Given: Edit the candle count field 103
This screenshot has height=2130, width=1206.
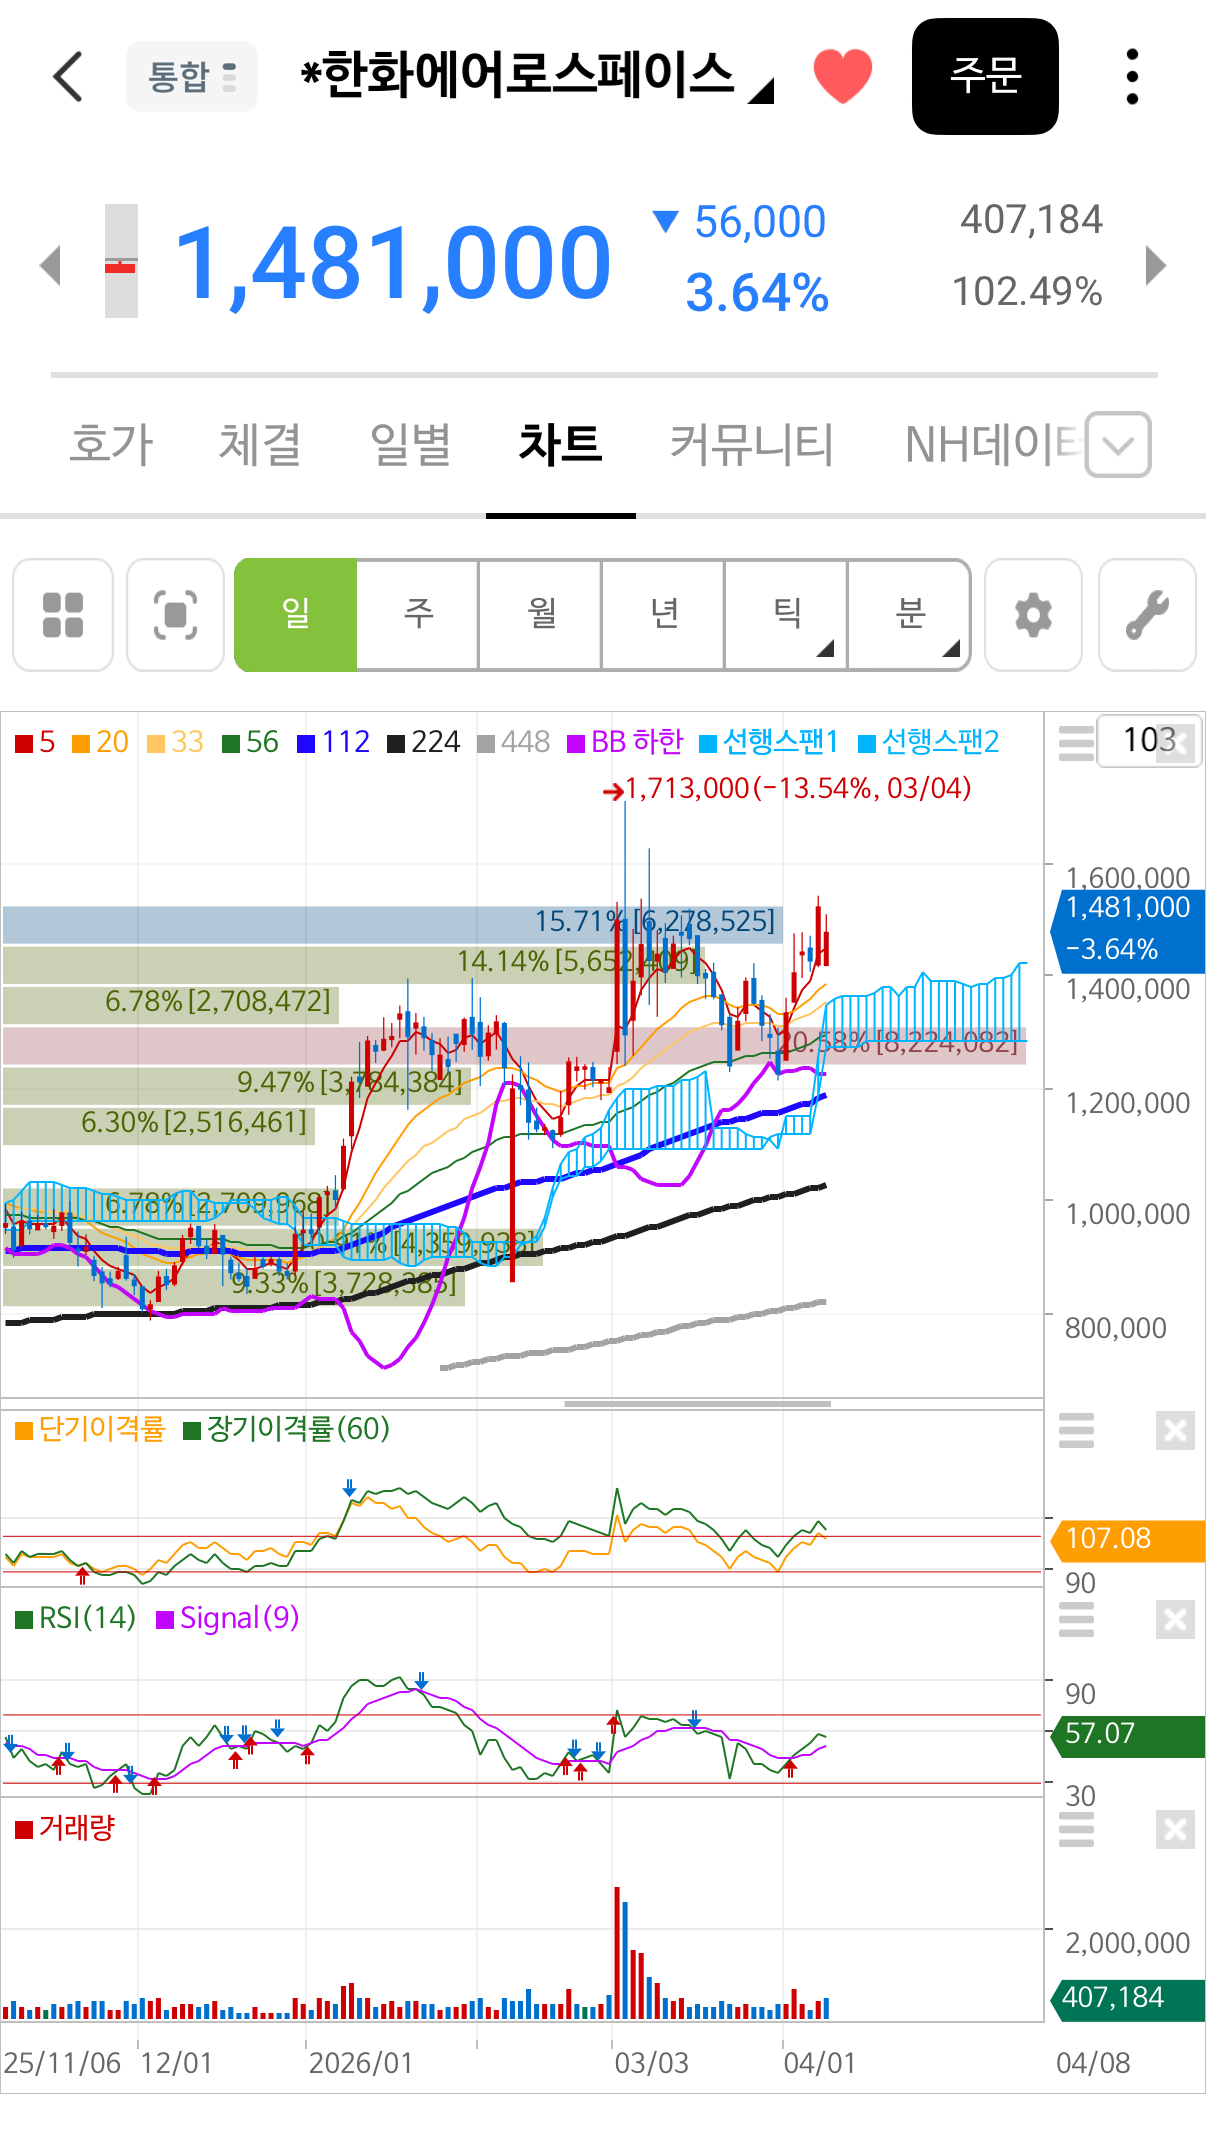Looking at the screenshot, I should [x=1148, y=741].
